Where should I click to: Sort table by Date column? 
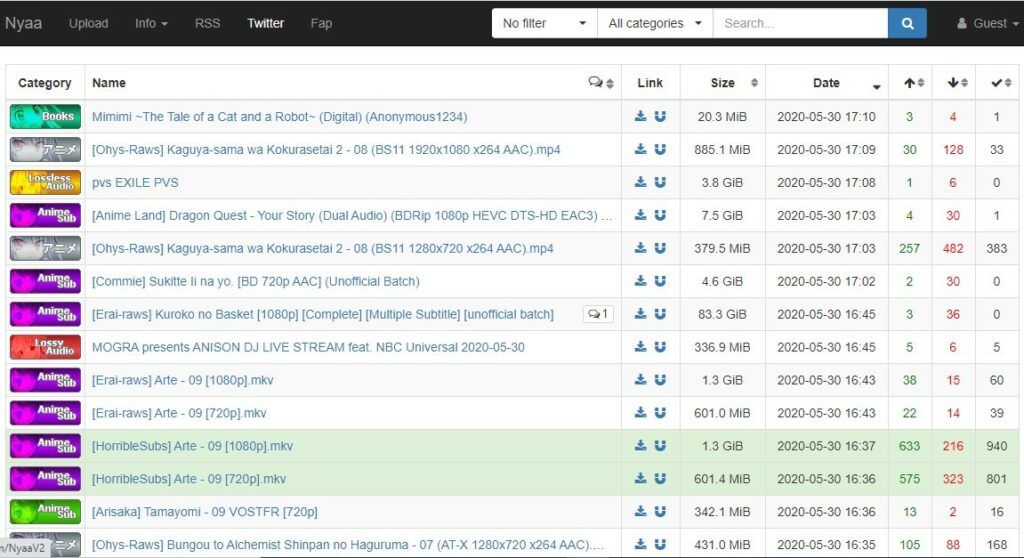pyautogui.click(x=827, y=83)
